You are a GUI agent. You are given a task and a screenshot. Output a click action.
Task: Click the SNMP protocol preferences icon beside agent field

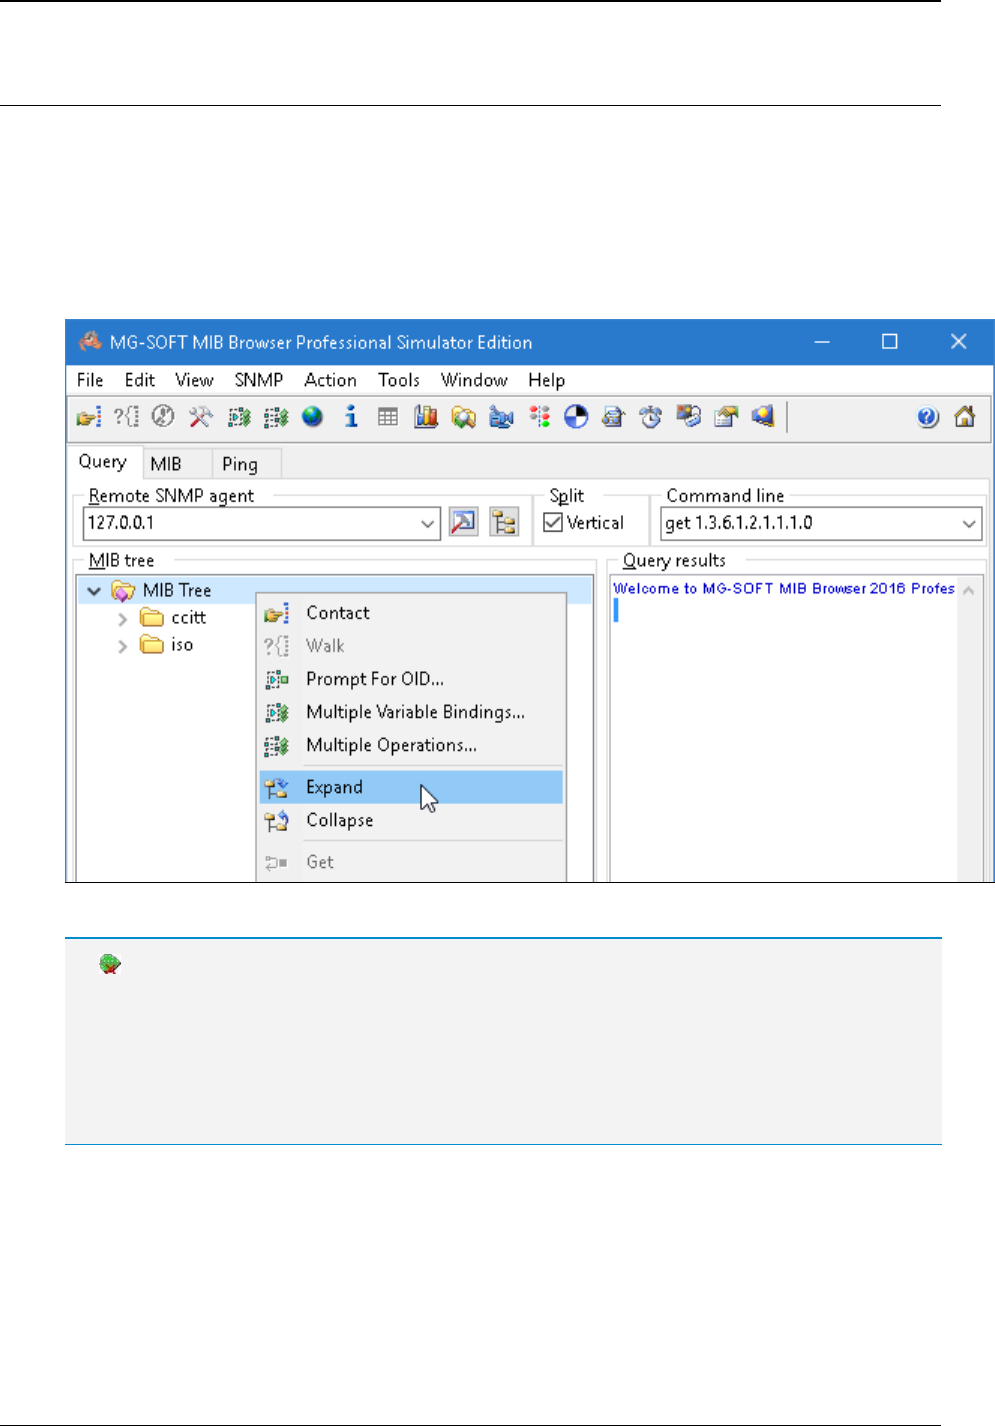coord(464,522)
